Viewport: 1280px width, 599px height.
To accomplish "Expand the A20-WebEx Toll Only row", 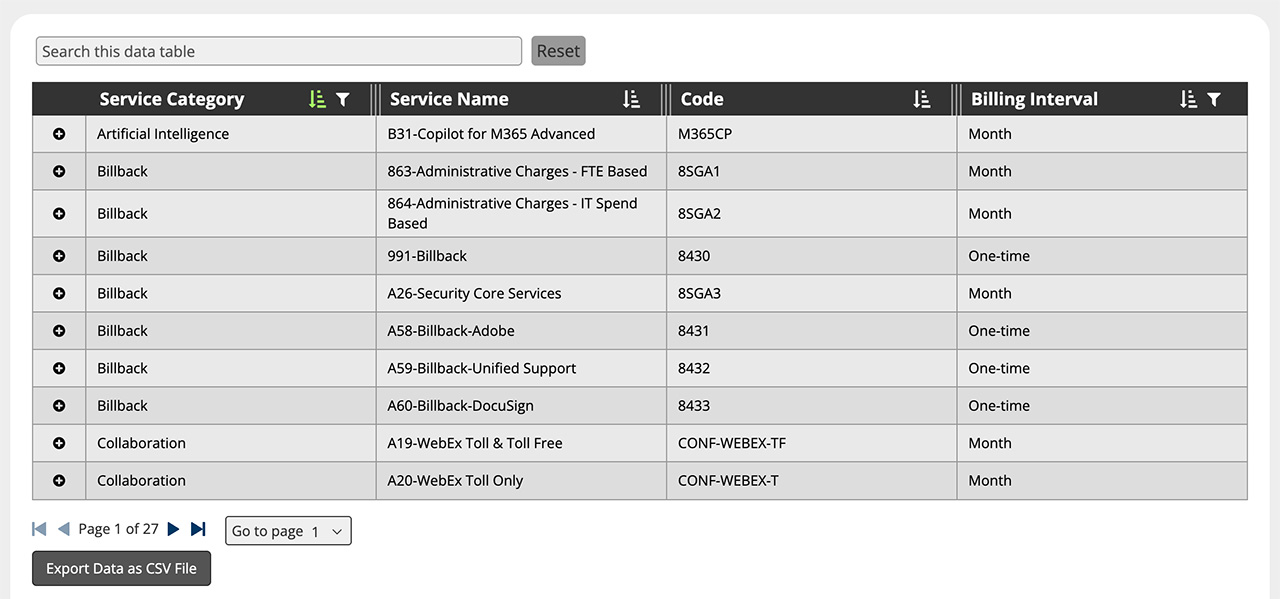I will coord(58,480).
